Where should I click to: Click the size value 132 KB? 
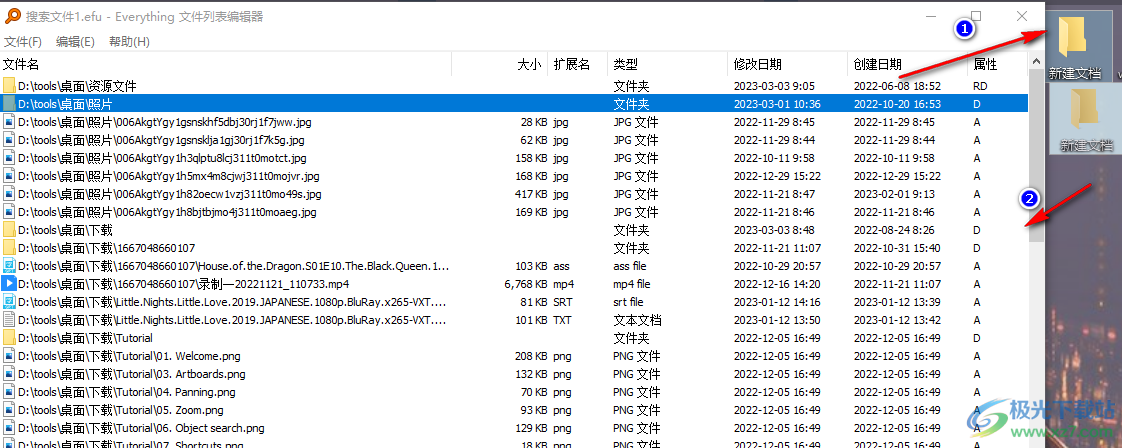coord(530,374)
